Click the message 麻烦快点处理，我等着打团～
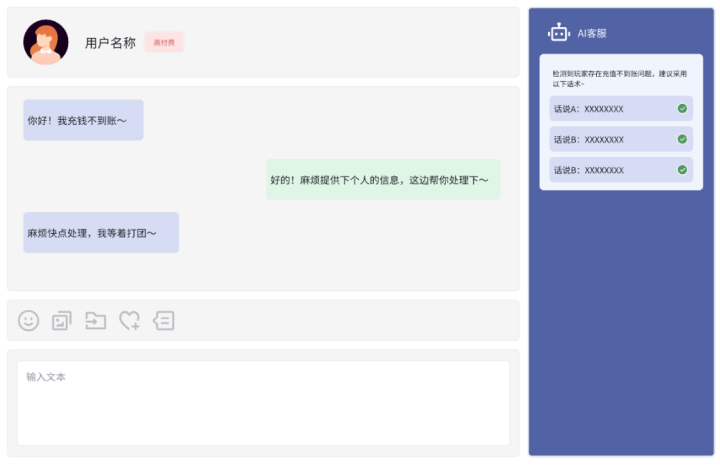The width and height of the screenshot is (720, 465). (101, 233)
